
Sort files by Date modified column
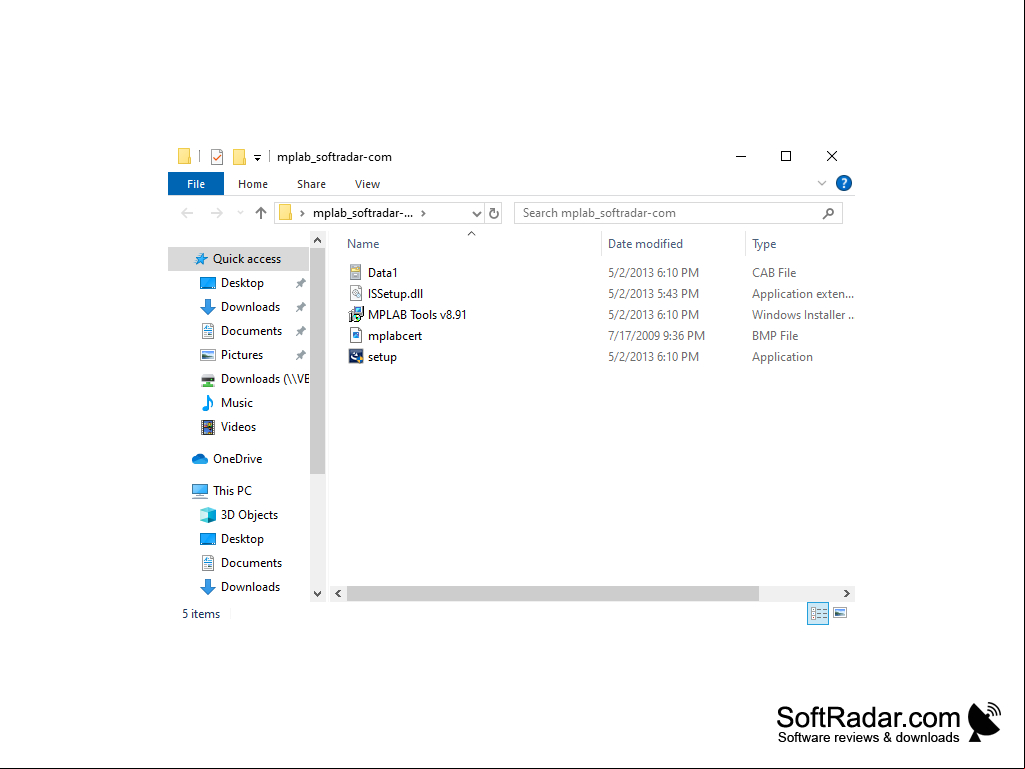tap(645, 244)
